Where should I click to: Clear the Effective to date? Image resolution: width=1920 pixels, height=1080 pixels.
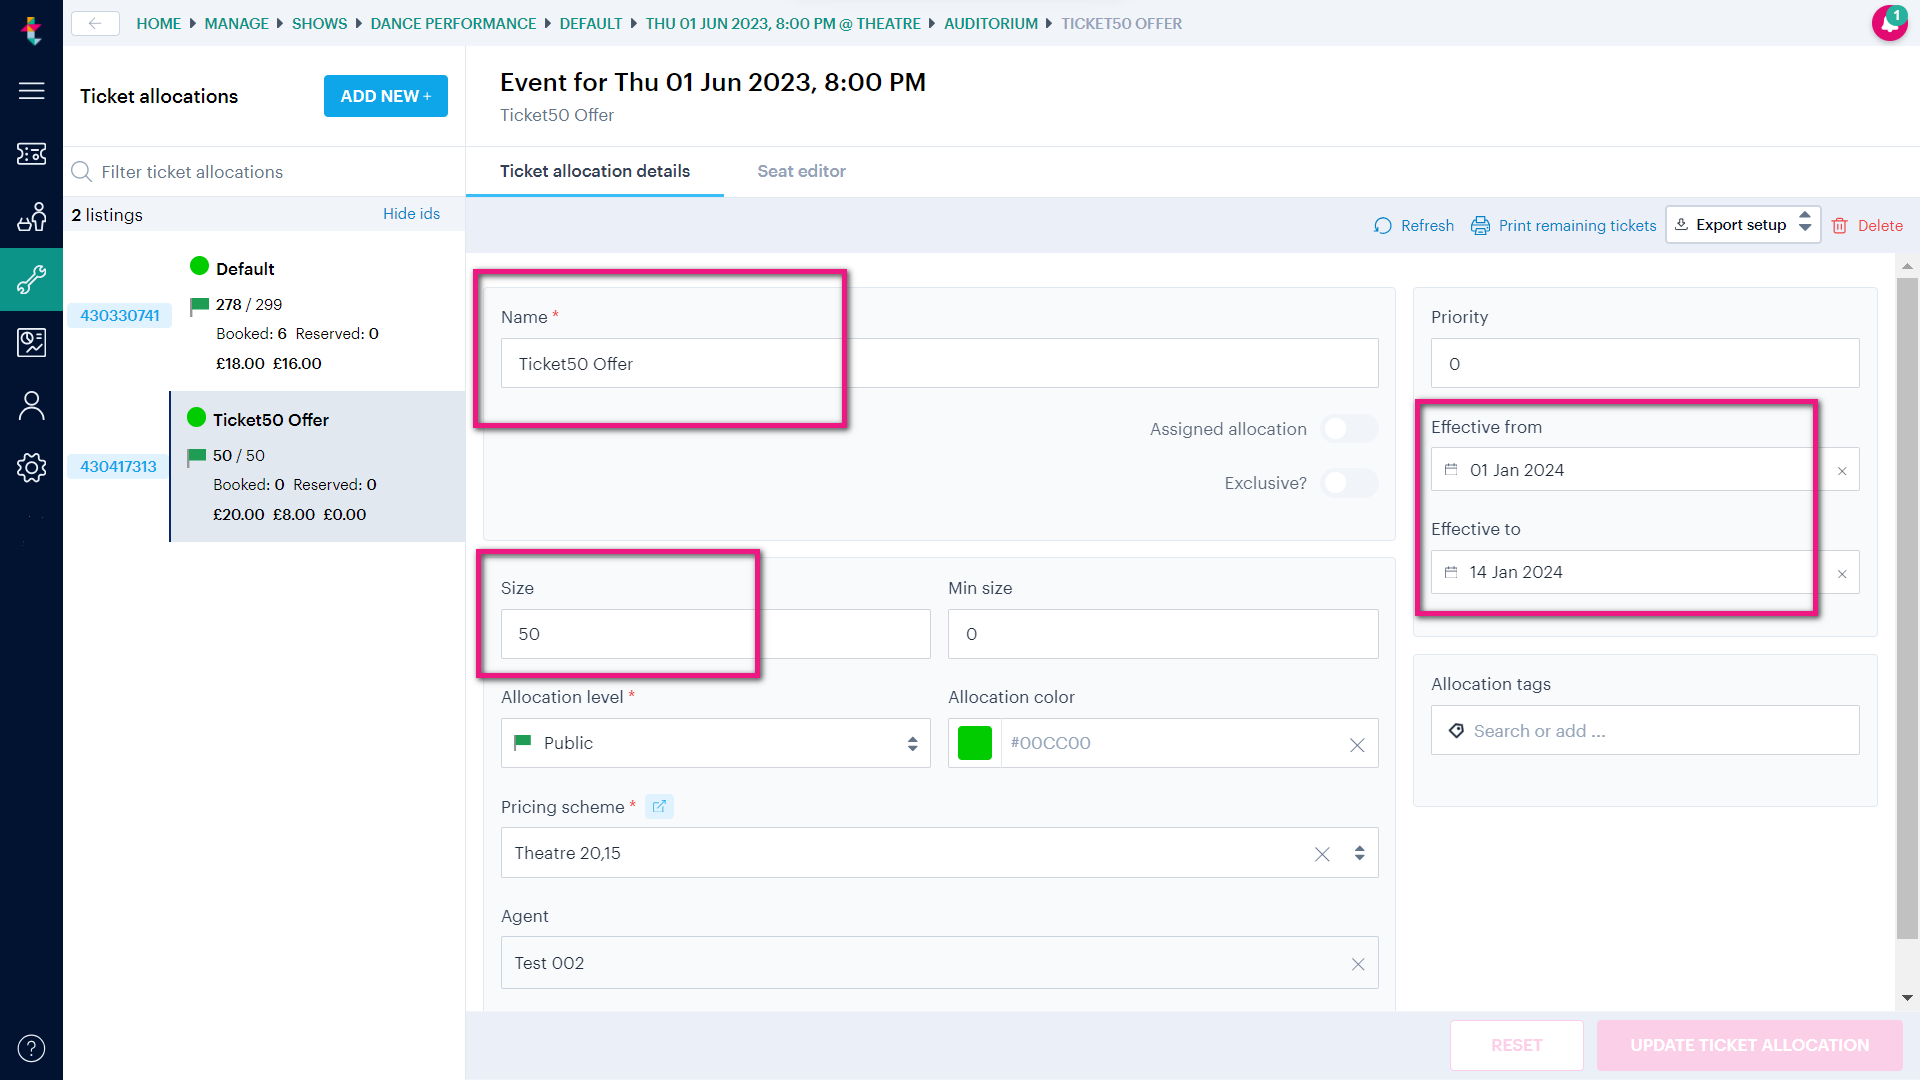pyautogui.click(x=1842, y=574)
